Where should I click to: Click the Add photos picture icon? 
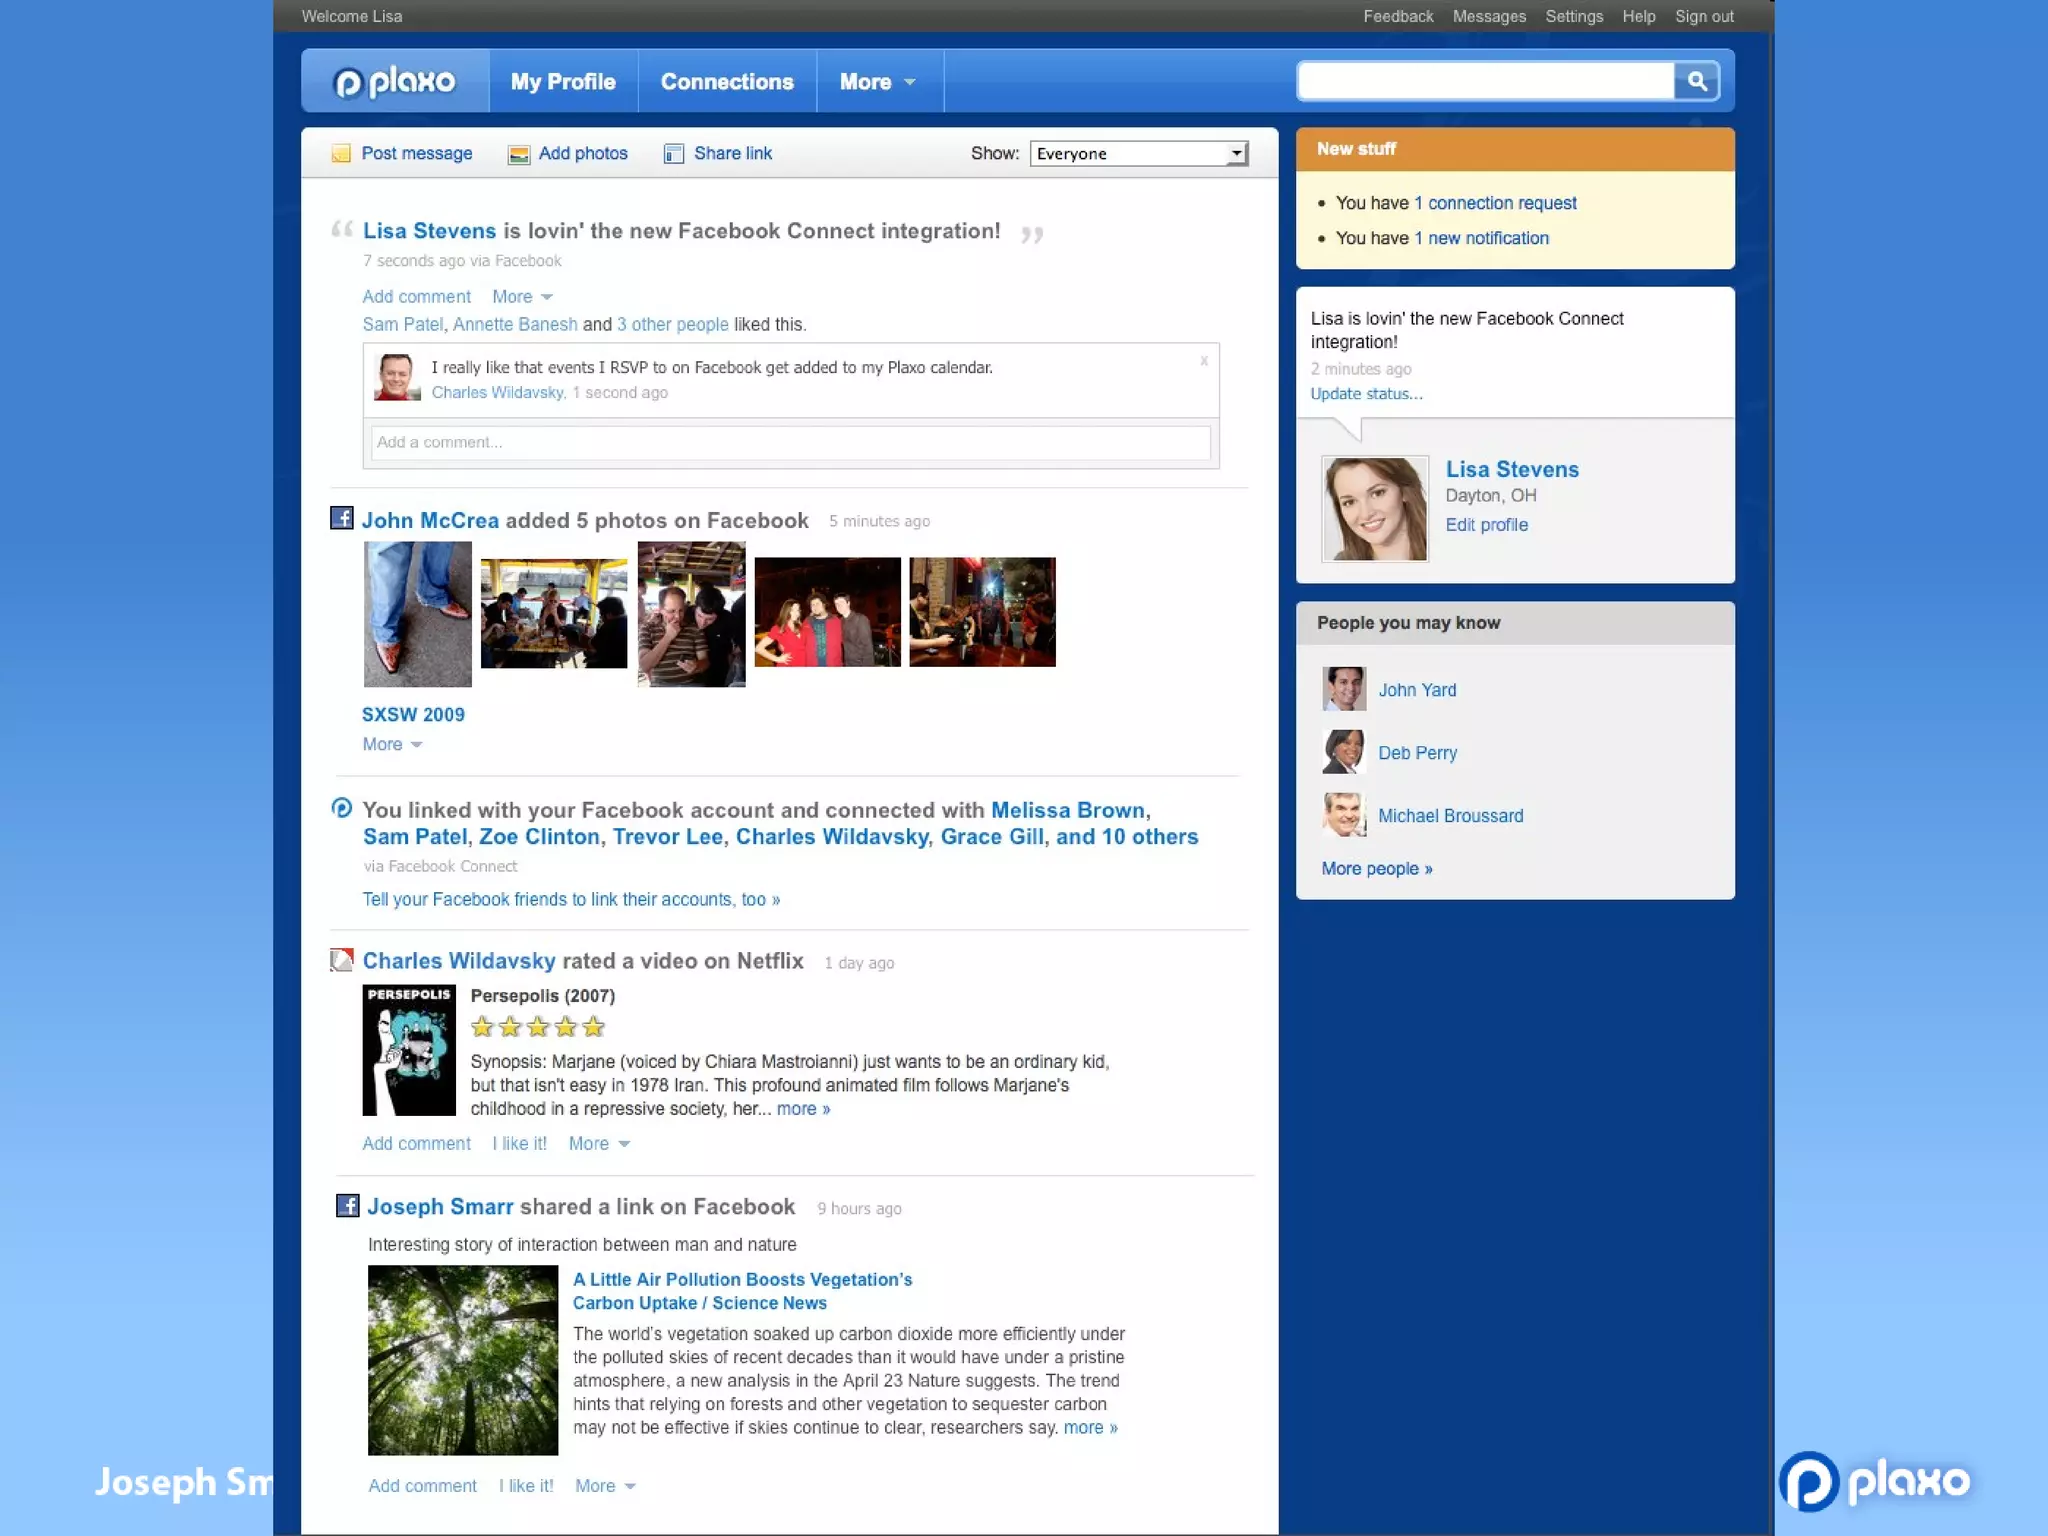(518, 154)
